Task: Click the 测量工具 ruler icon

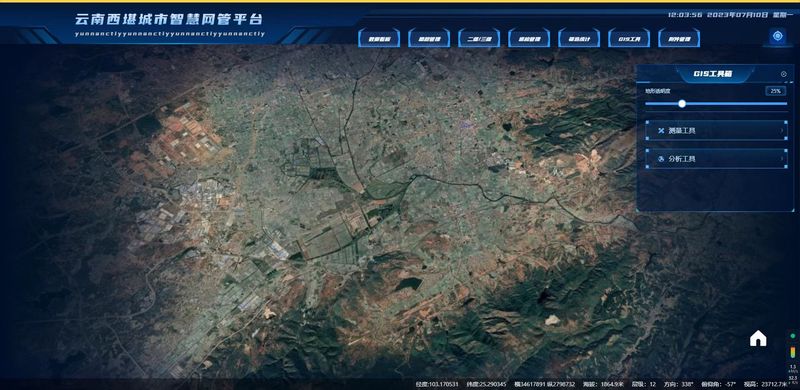Action: click(x=661, y=131)
